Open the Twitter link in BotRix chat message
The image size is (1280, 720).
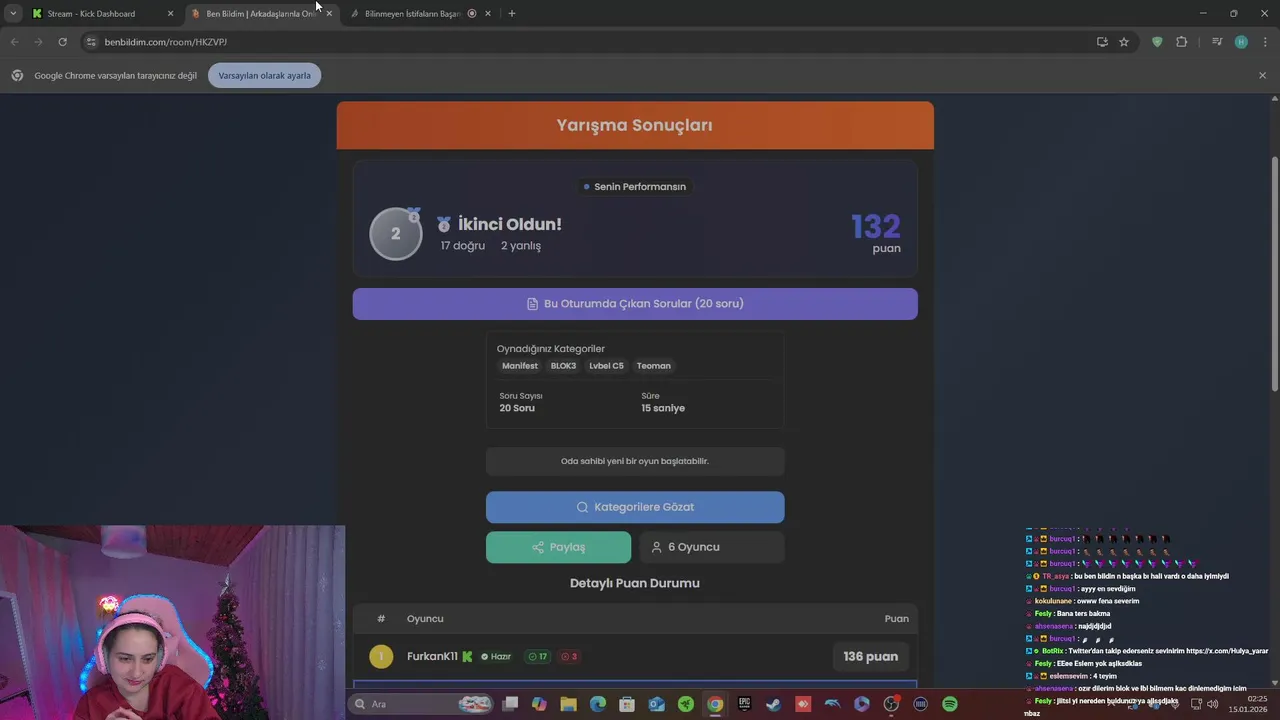point(1227,651)
